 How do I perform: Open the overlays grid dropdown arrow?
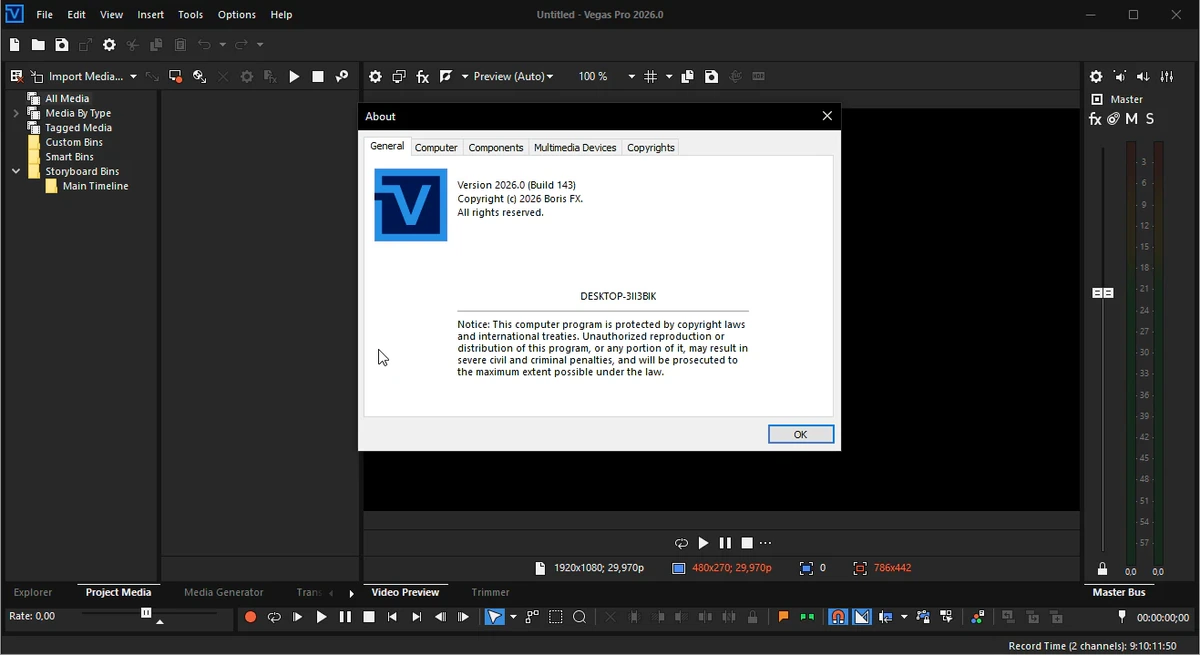point(668,77)
